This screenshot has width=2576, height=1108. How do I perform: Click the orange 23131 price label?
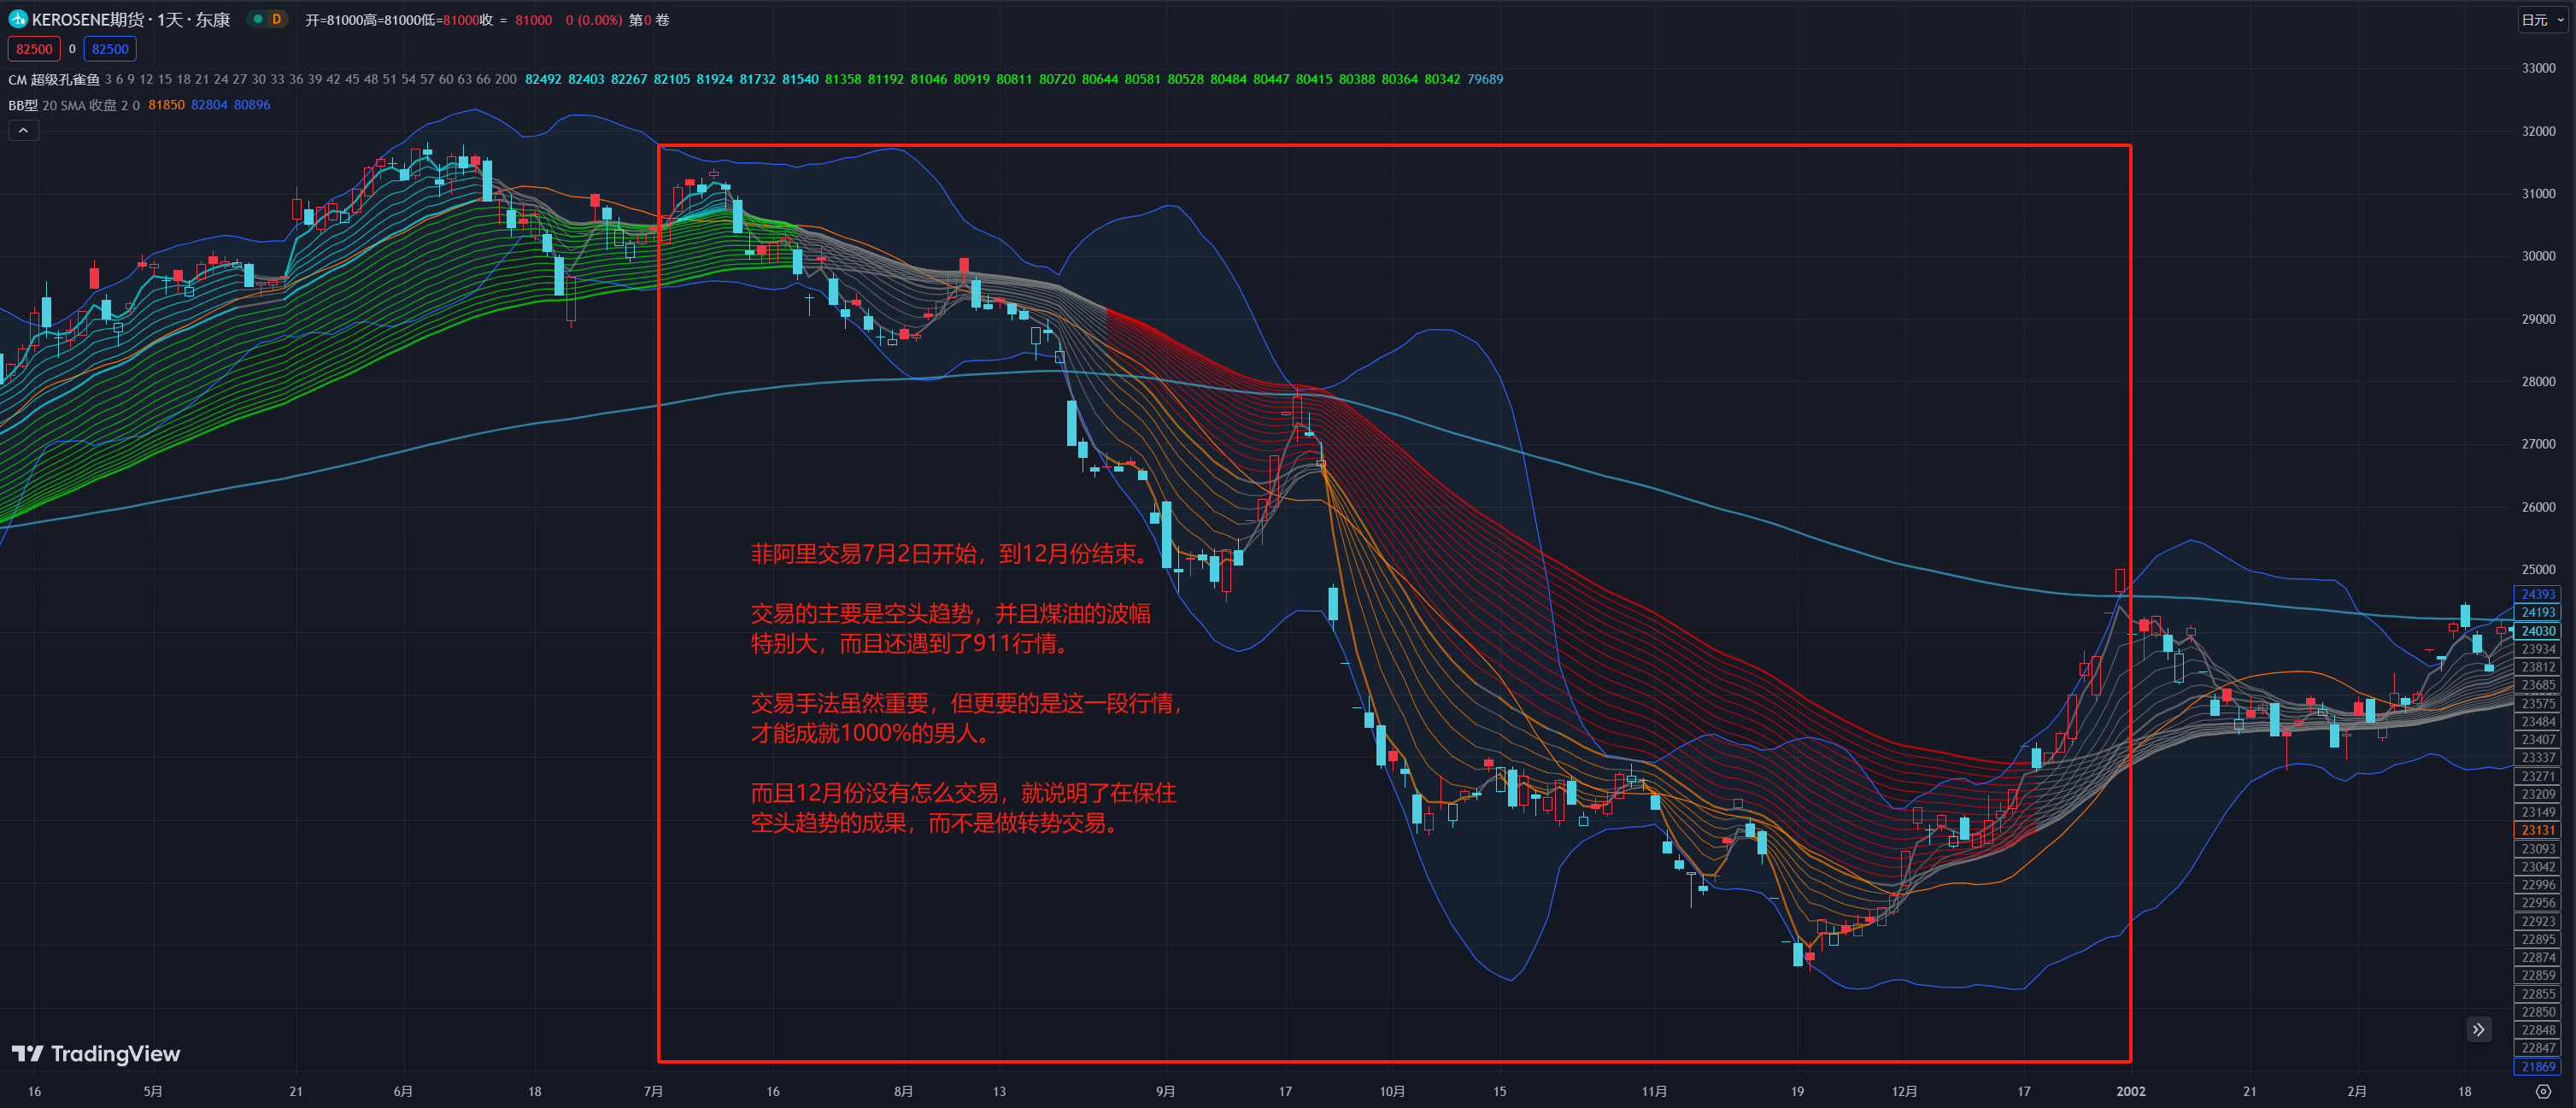click(2538, 830)
